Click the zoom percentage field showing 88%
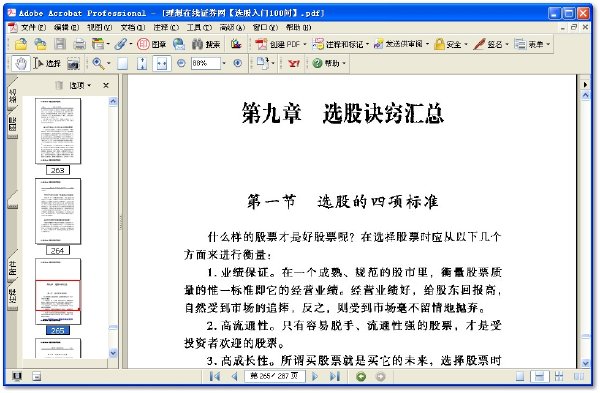The image size is (600, 393). point(206,63)
